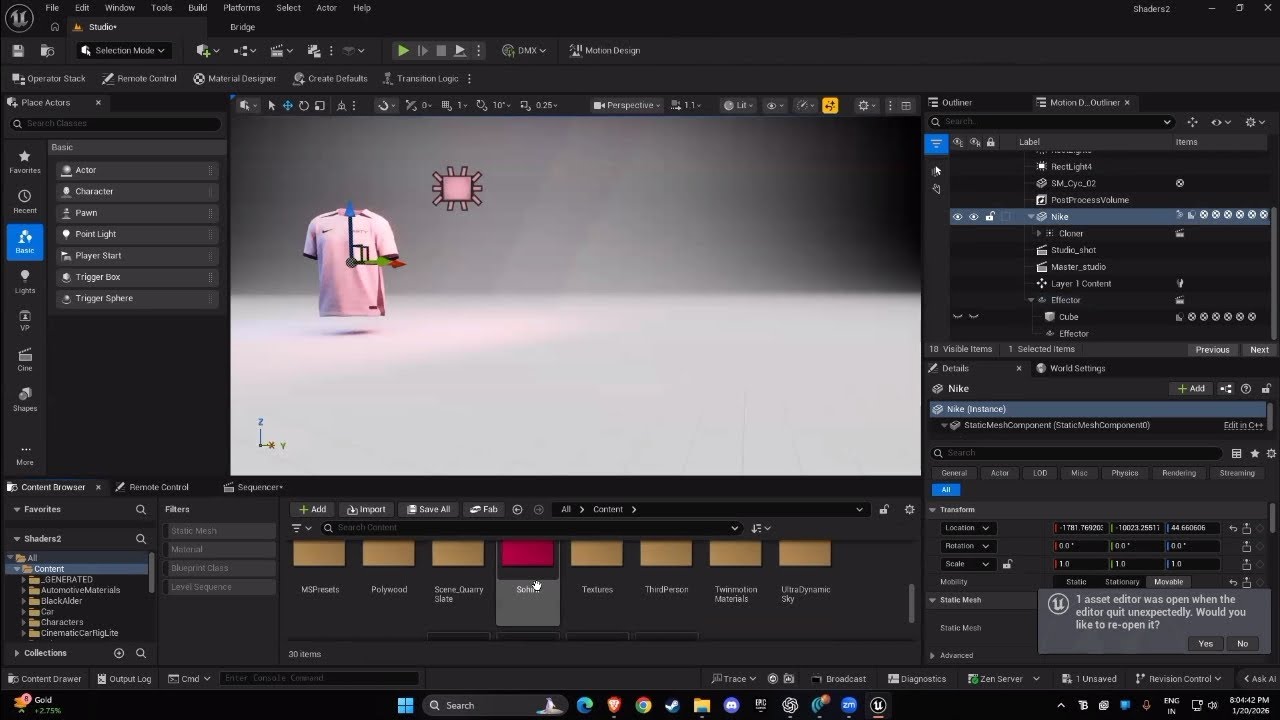Toggle the lock on the Nike row
Viewport: 1280px width, 720px height.
point(990,217)
